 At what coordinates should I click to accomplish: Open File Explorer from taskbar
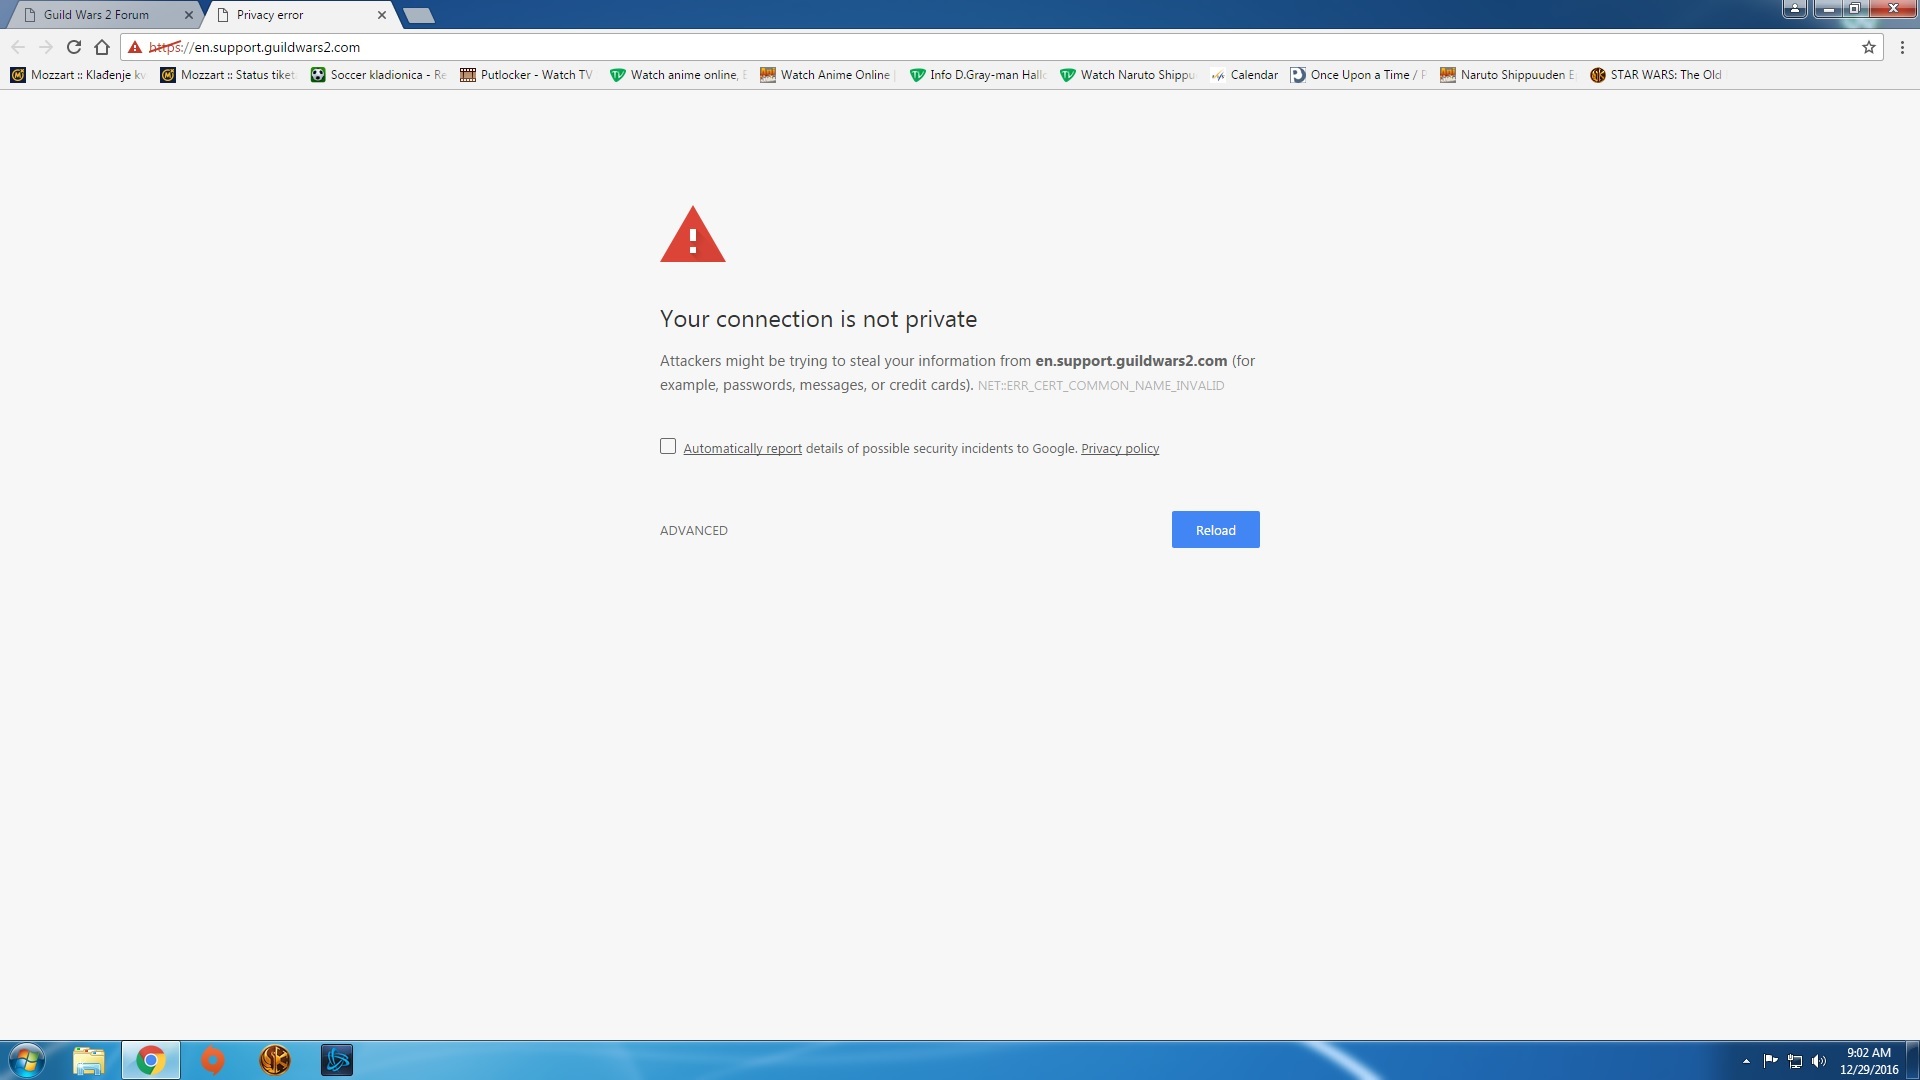(89, 1060)
